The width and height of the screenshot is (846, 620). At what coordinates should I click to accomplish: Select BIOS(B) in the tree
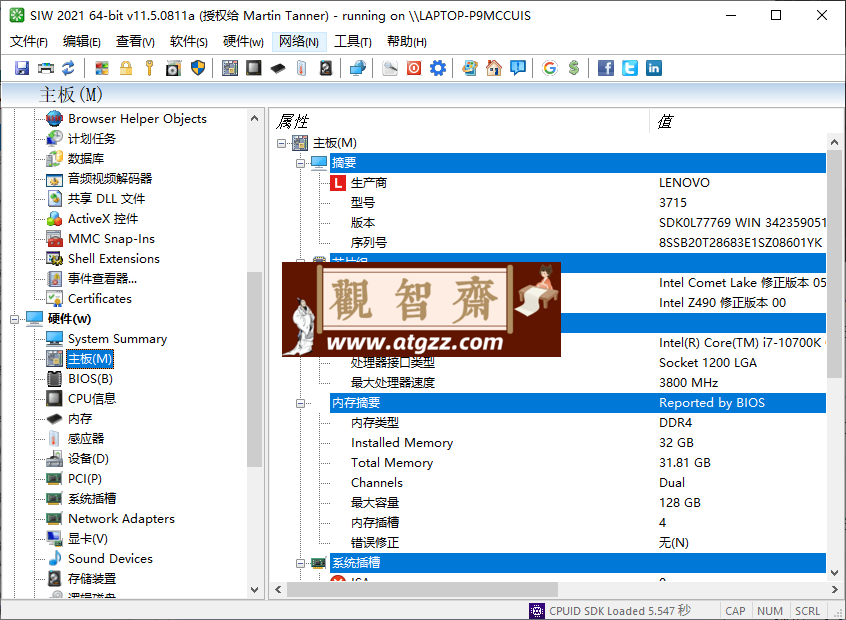click(90, 379)
